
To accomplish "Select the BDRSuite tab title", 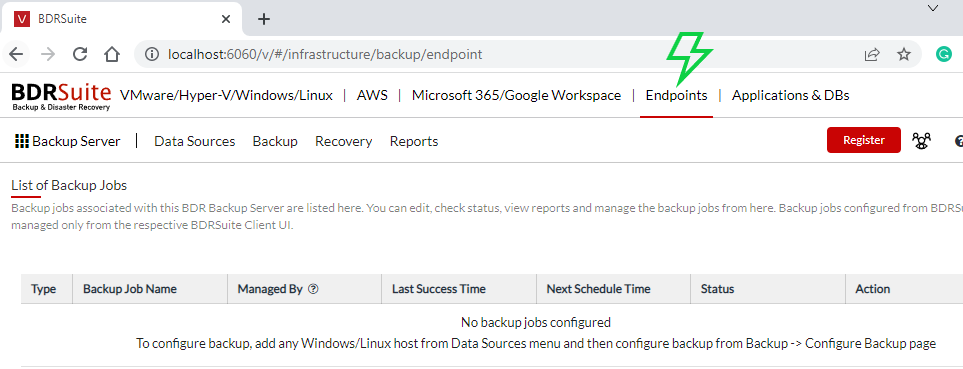I will tap(62, 19).
